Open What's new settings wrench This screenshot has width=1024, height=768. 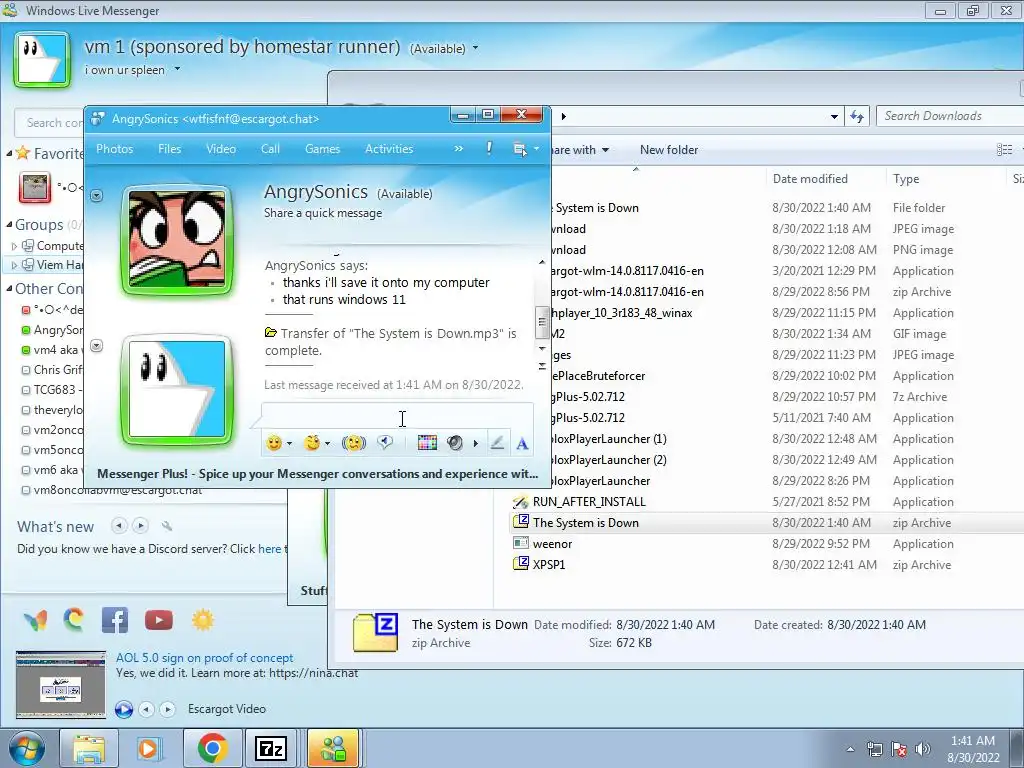pos(167,526)
